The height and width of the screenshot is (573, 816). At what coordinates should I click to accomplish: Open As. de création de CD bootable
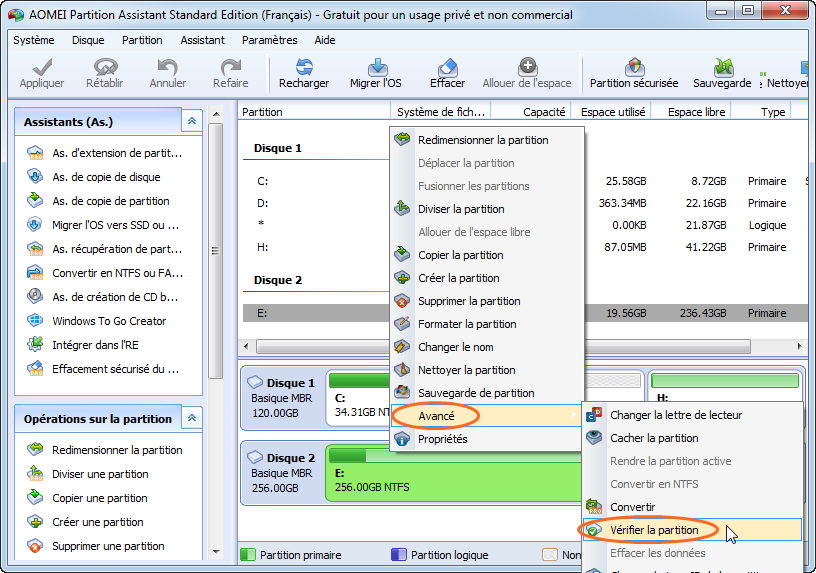pyautogui.click(x=103, y=297)
